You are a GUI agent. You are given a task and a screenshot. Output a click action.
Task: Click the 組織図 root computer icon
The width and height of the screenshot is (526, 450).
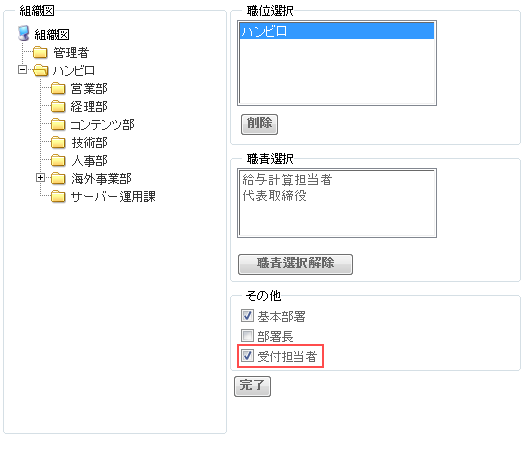[23, 33]
